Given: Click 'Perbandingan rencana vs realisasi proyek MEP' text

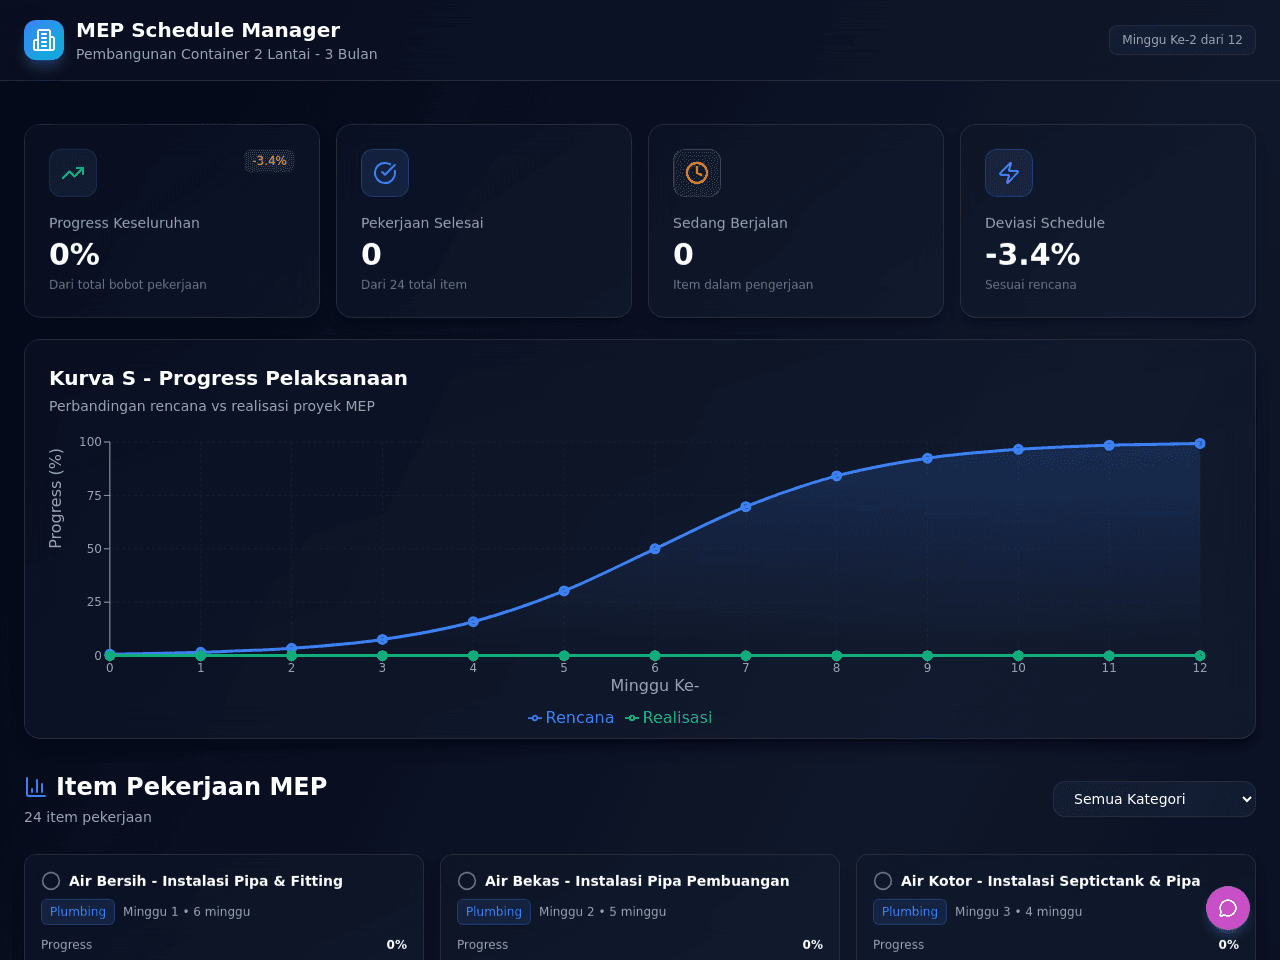Looking at the screenshot, I should pyautogui.click(x=212, y=406).
